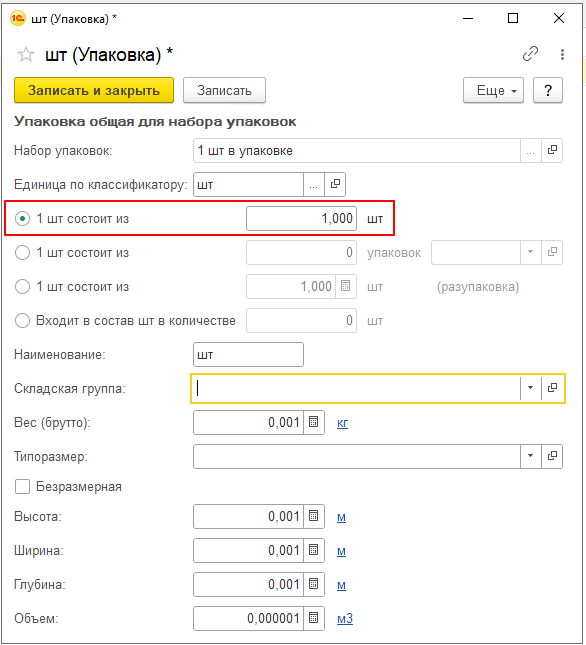Add form to favorites with star icon
This screenshot has height=645, width=586.
pos(26,54)
